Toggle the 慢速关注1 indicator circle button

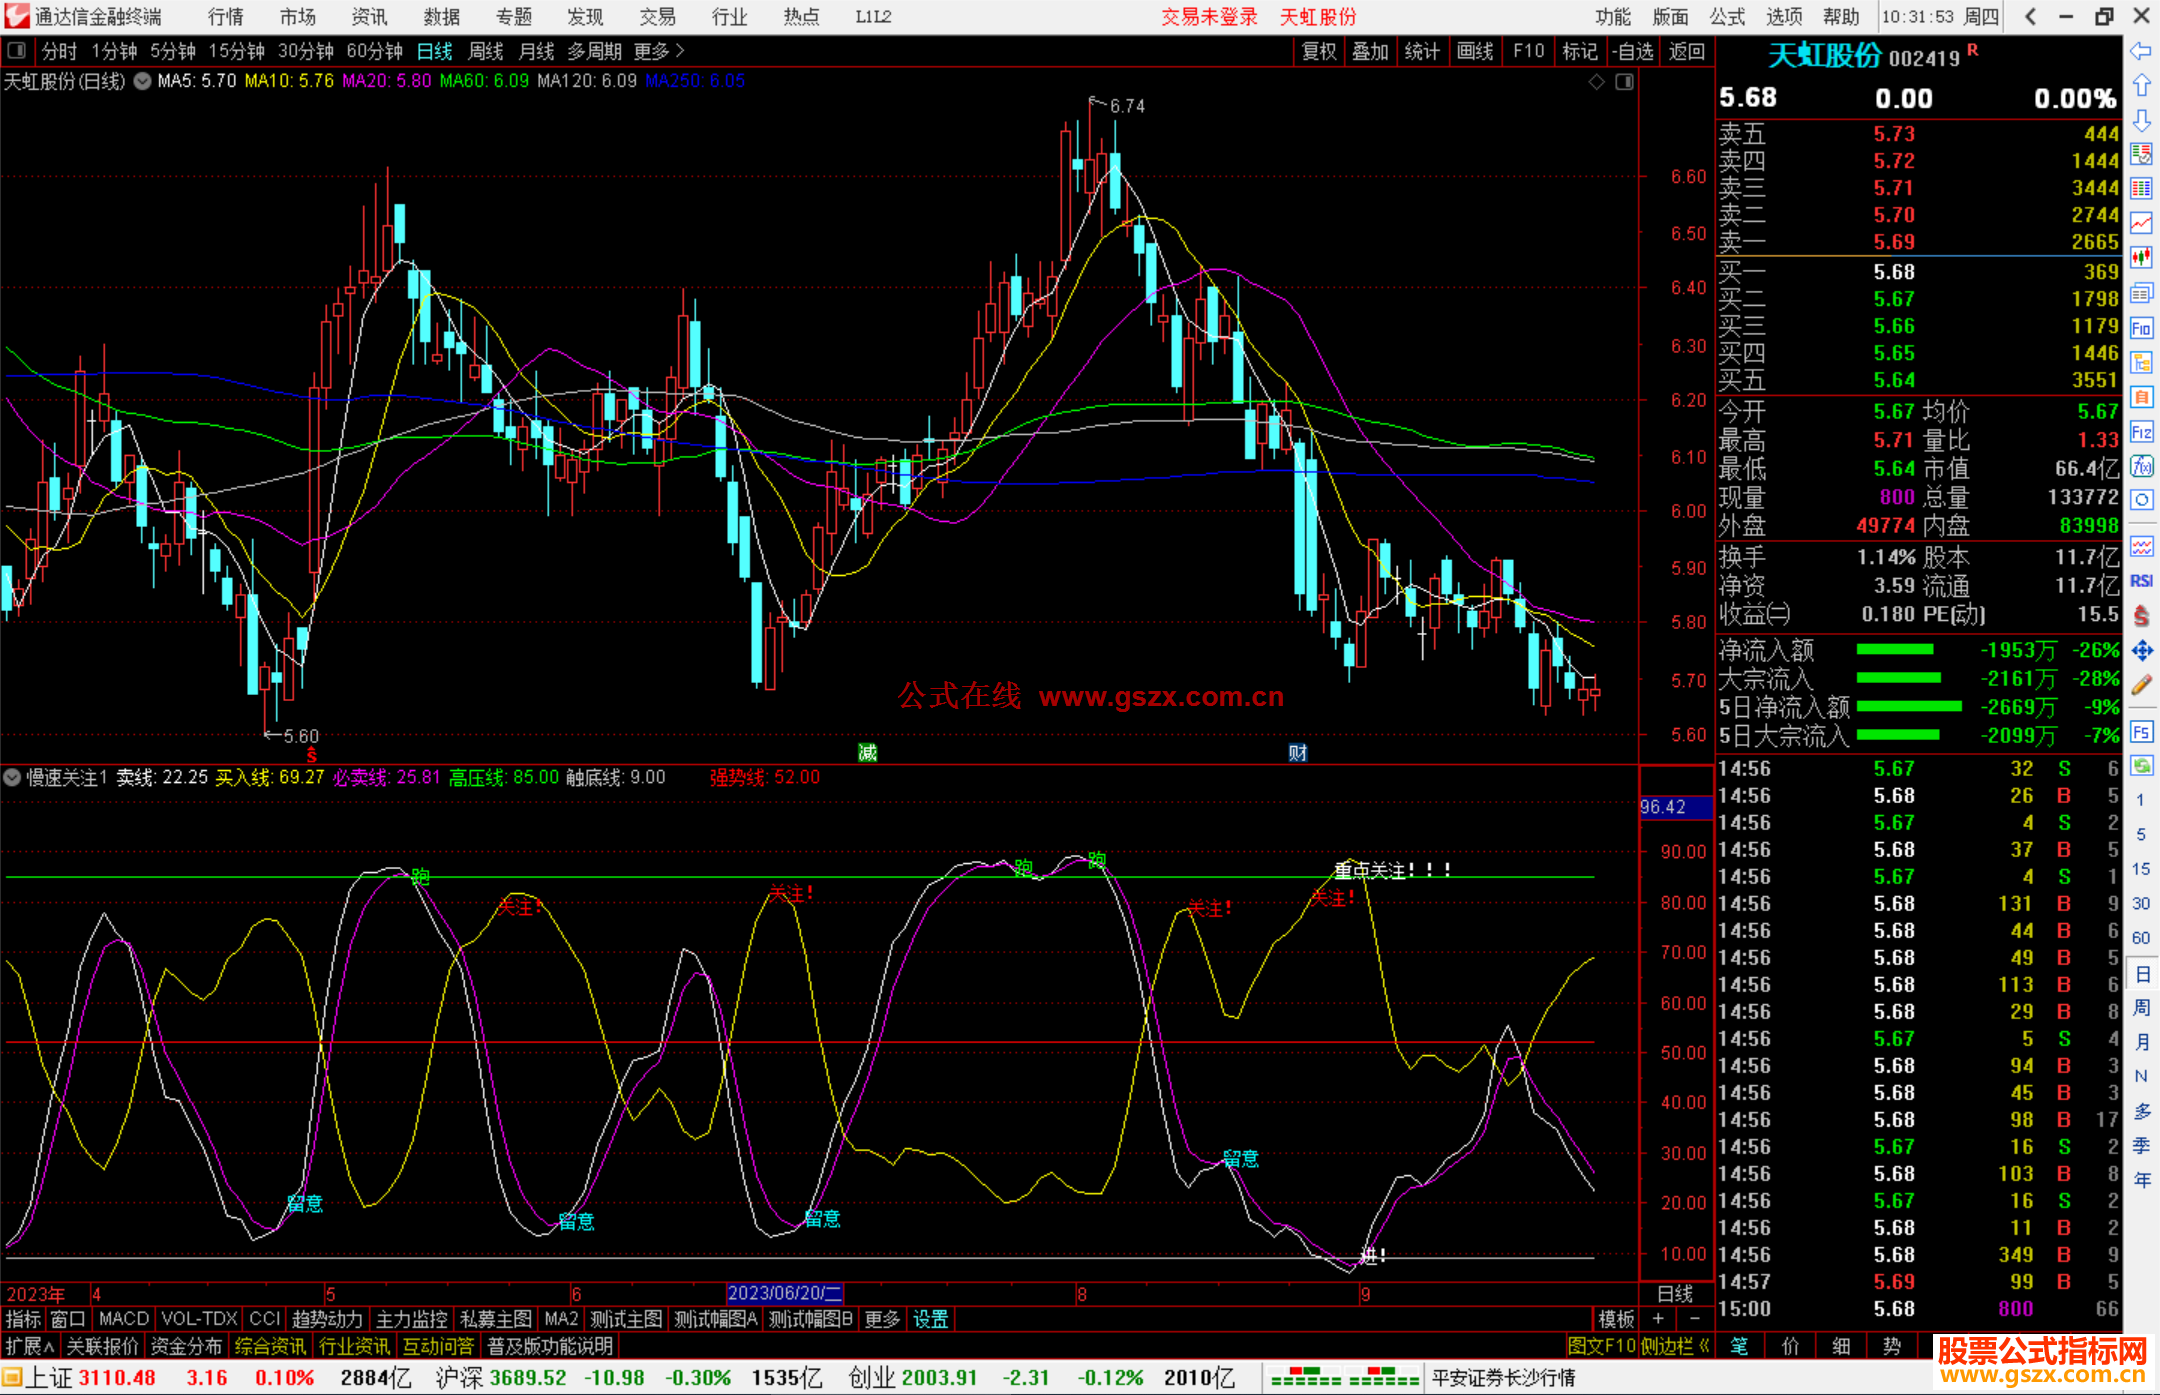click(x=12, y=777)
